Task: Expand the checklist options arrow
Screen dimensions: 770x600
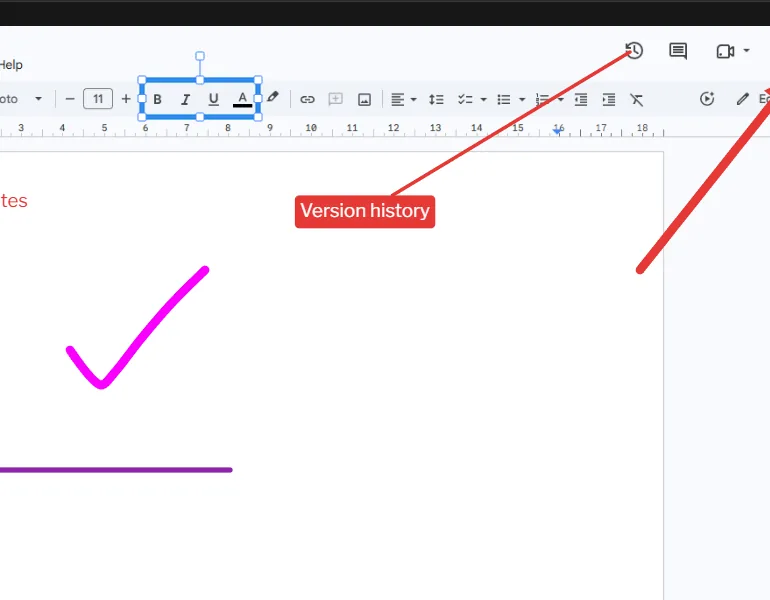Action: (483, 100)
